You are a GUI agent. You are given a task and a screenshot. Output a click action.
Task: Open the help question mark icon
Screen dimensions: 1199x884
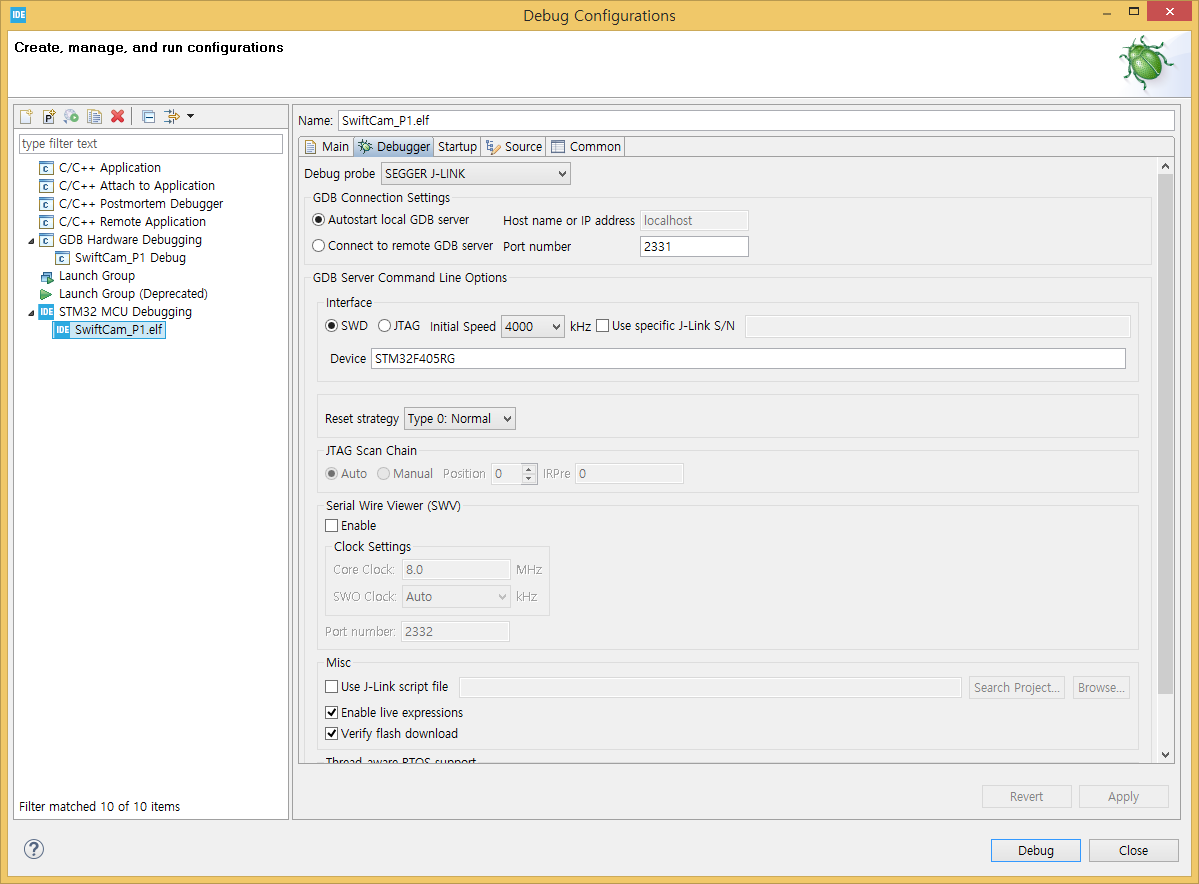[x=34, y=849]
